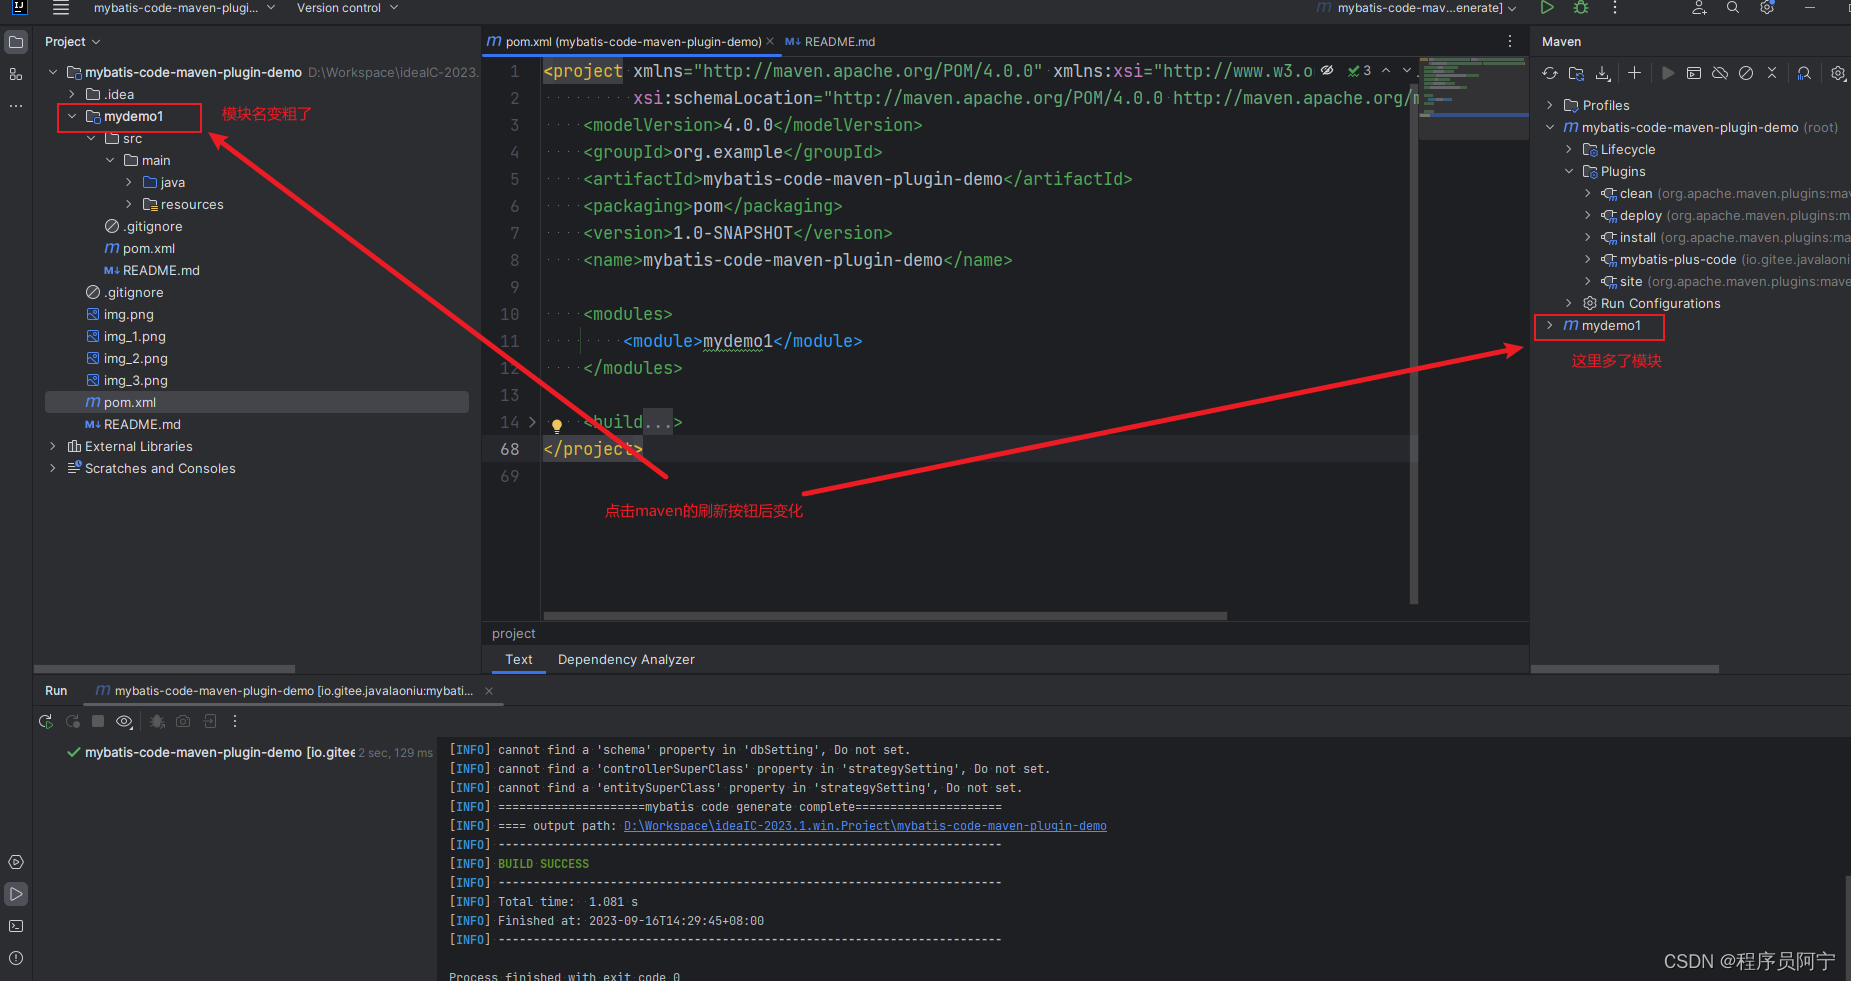Click Project panel horizontal scrollbar
The width and height of the screenshot is (1851, 981).
pos(165,669)
